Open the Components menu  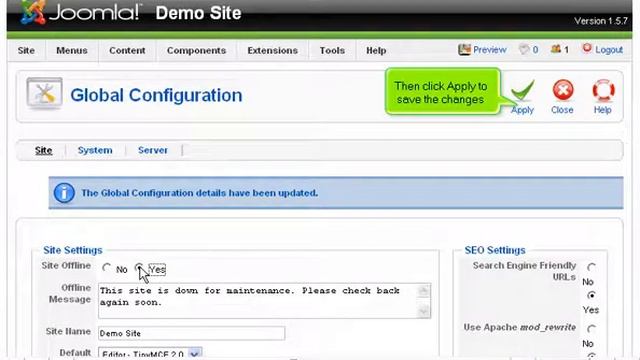[x=196, y=51]
